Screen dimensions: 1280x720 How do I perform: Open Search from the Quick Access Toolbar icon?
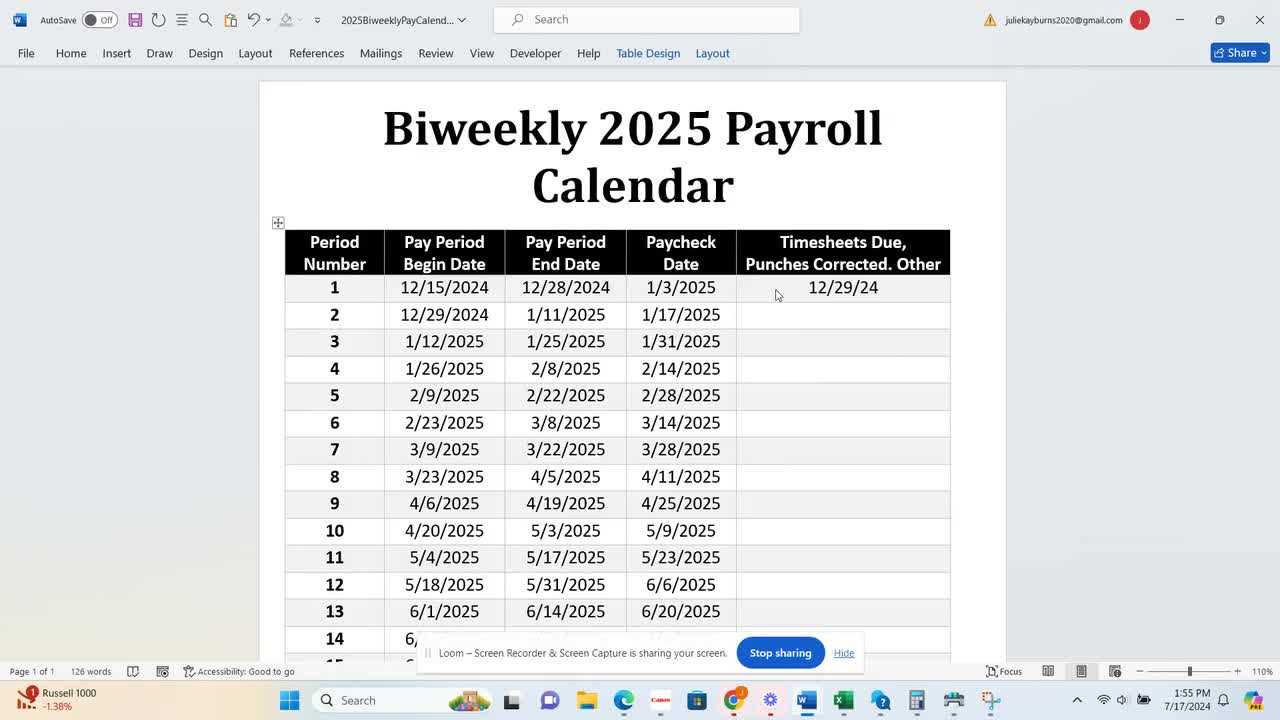[x=206, y=19]
